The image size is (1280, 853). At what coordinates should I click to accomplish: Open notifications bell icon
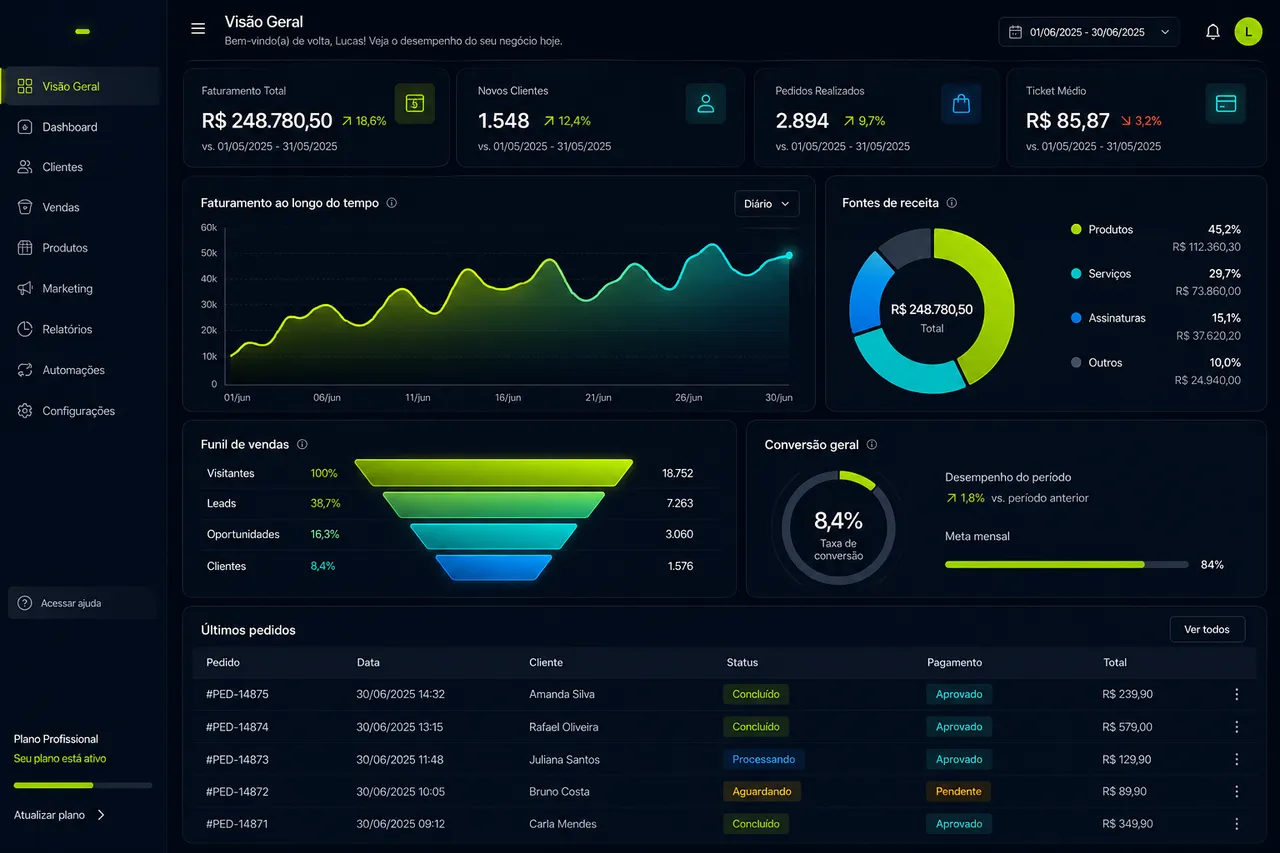(1213, 32)
